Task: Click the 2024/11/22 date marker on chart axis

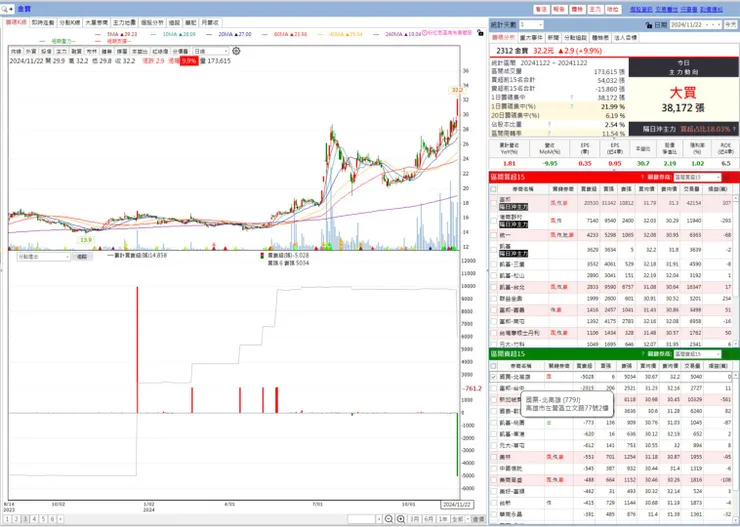Action: 457,504
